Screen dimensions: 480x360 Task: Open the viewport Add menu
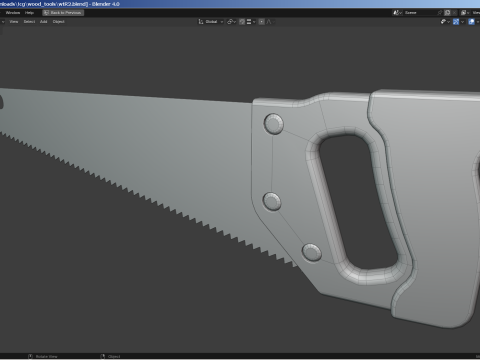point(44,22)
